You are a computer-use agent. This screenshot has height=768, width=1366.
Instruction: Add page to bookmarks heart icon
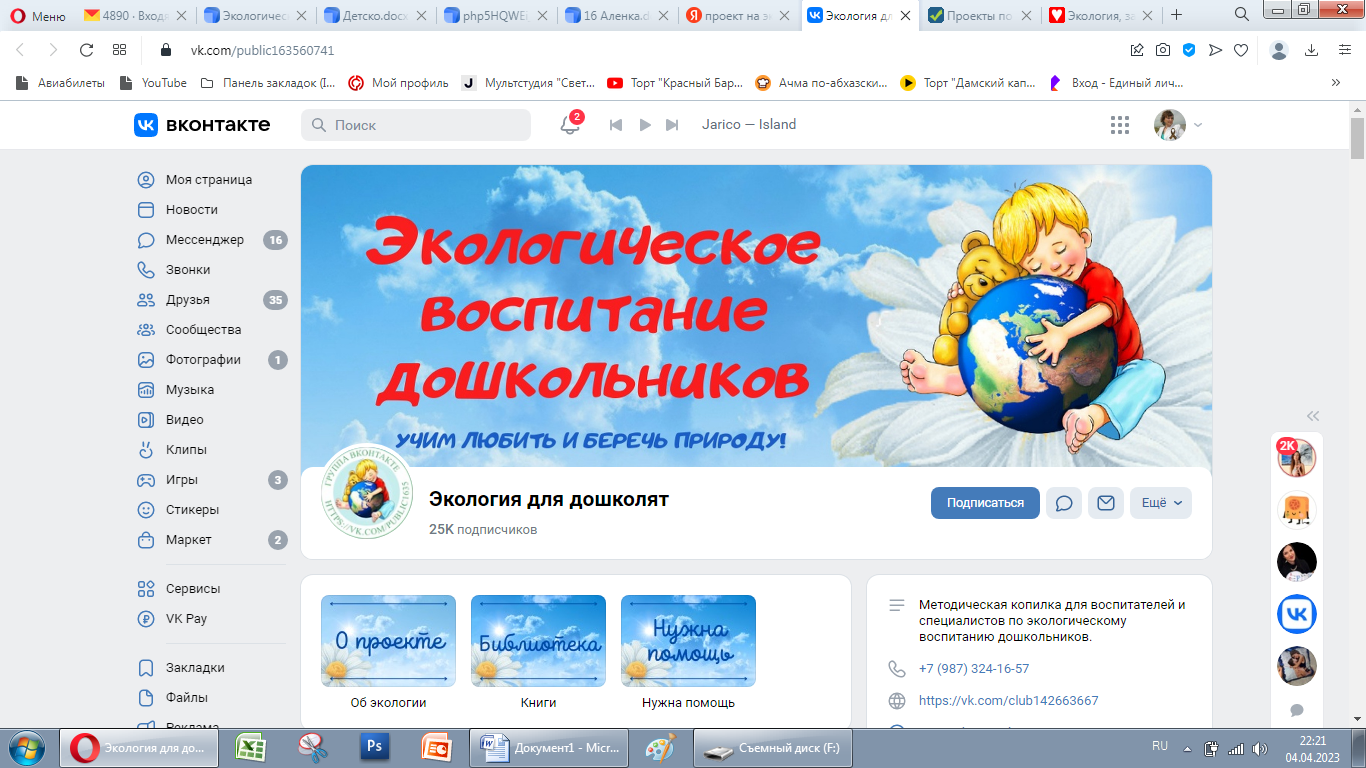click(x=1241, y=50)
